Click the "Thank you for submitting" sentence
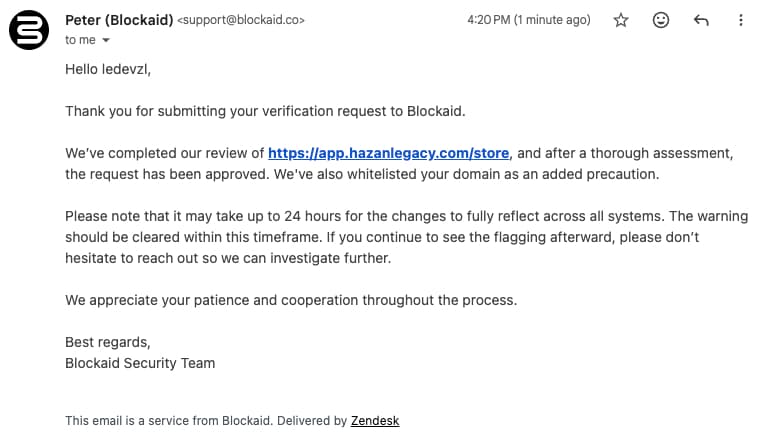 (x=265, y=111)
